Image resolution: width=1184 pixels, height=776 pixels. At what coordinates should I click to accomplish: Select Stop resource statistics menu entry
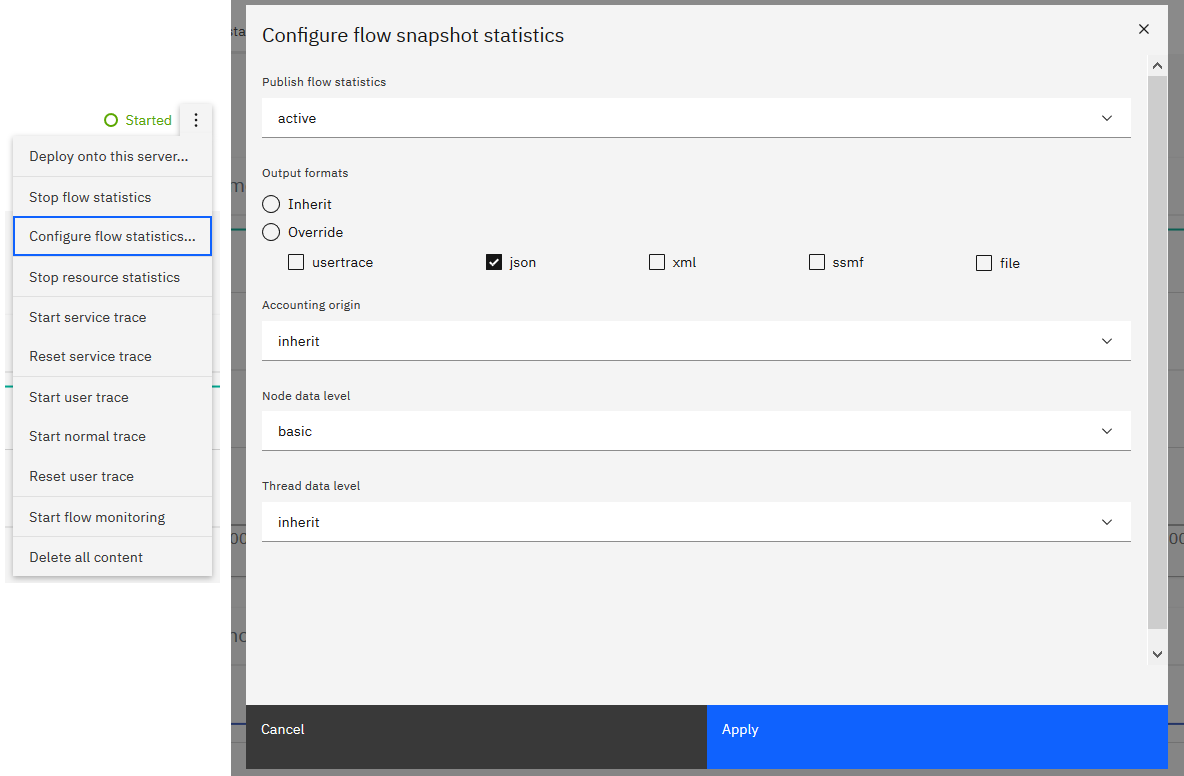tap(113, 277)
